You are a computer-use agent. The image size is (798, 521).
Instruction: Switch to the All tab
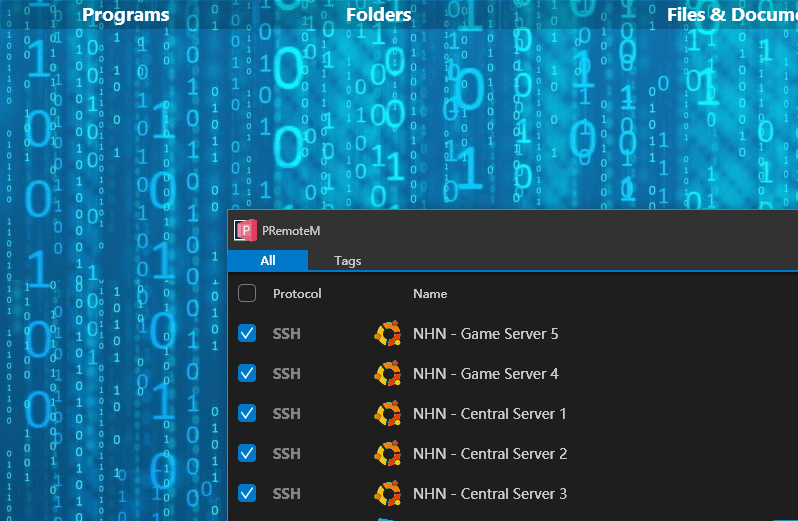pos(268,260)
